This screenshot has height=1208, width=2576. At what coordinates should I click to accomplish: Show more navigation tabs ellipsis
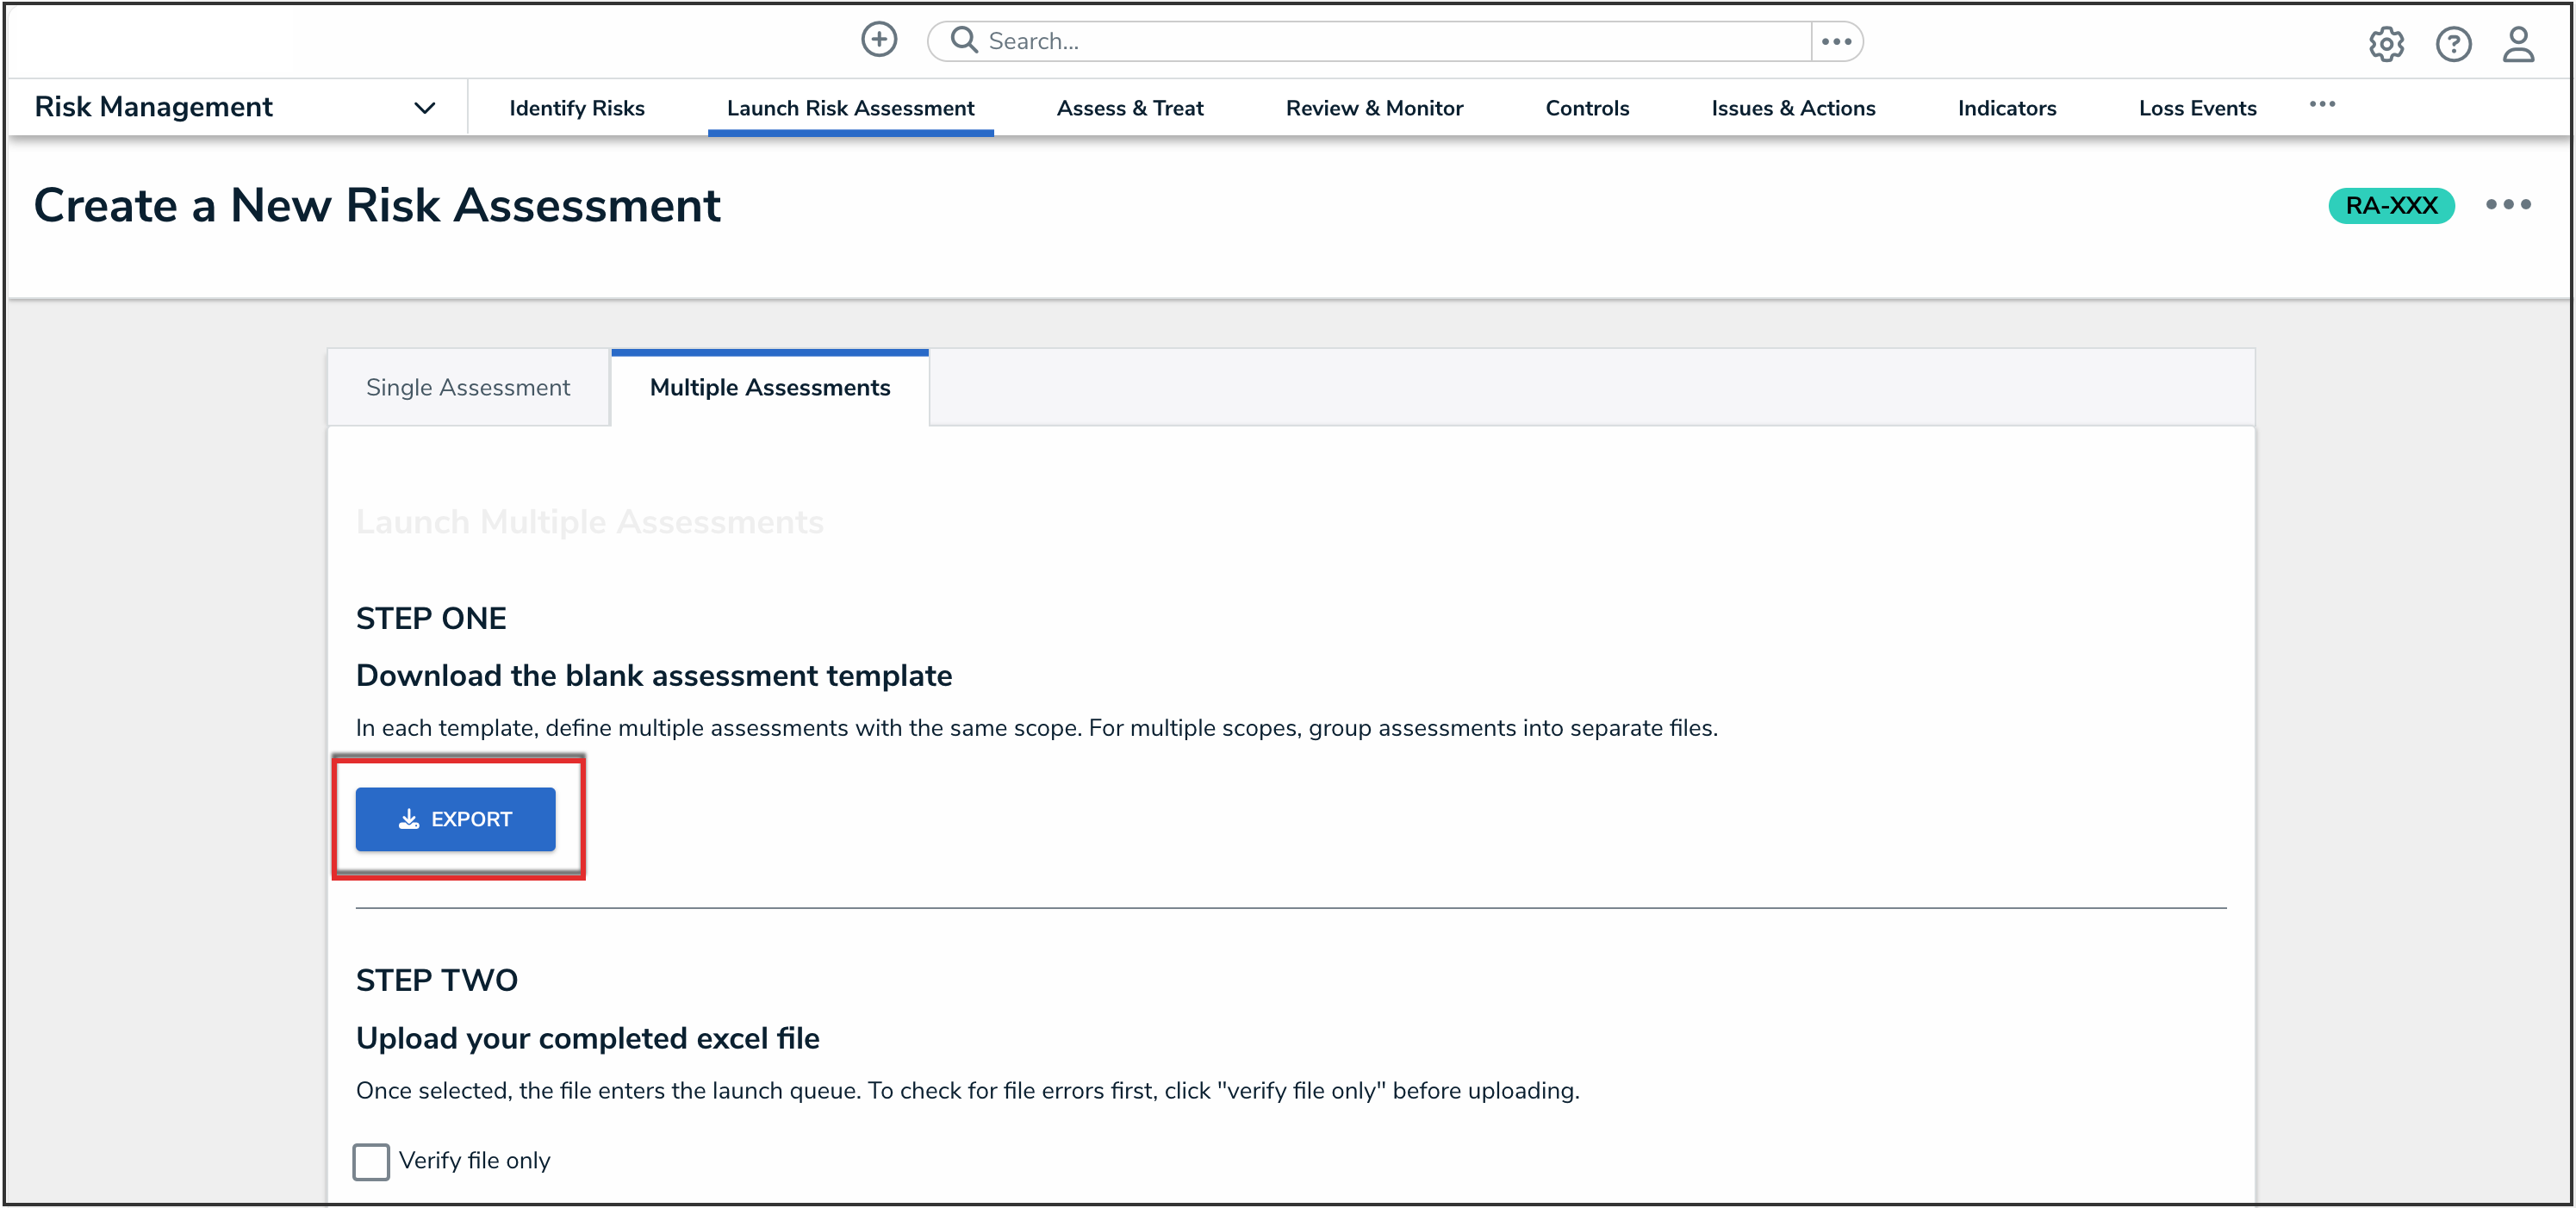pyautogui.click(x=2322, y=105)
